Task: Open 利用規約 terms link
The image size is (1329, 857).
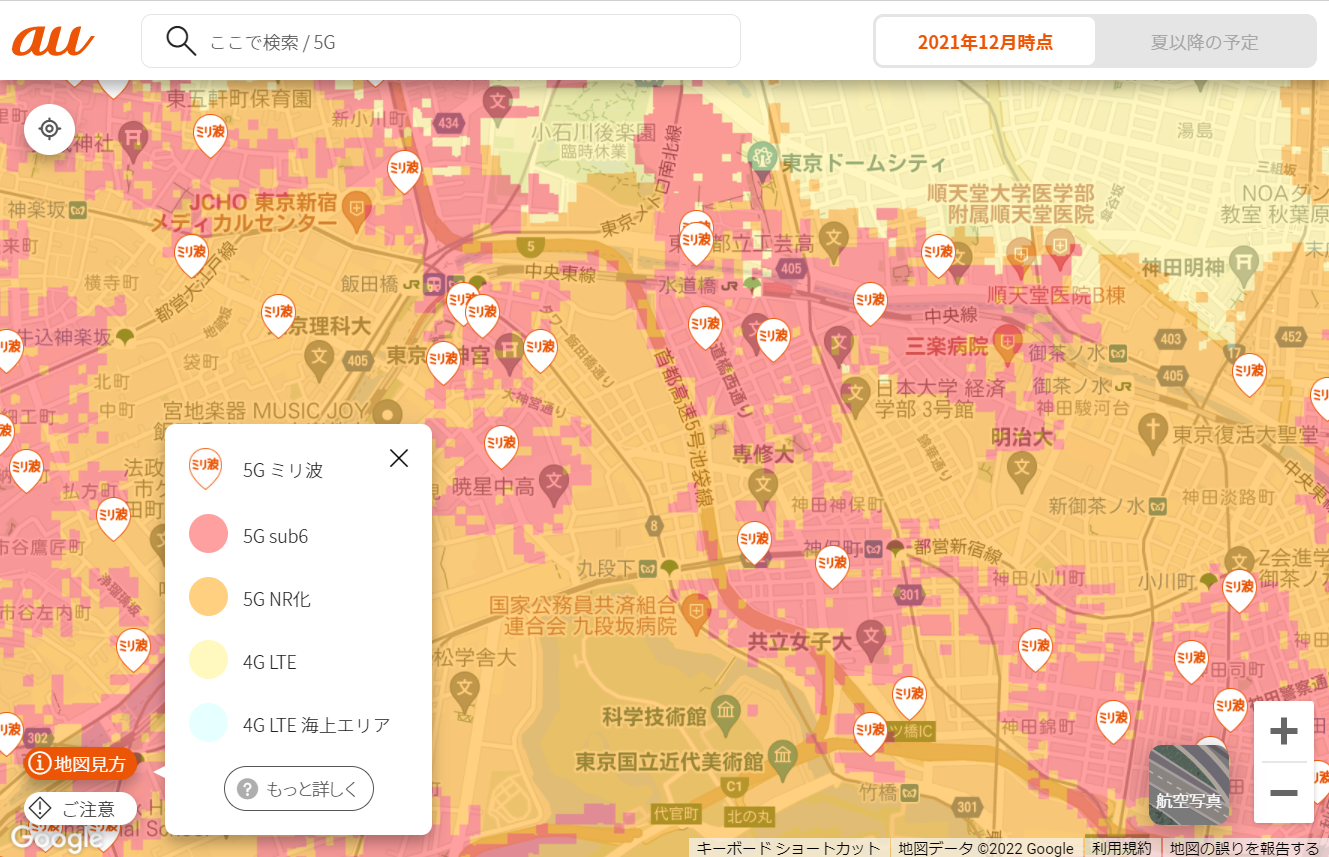Action: click(1122, 848)
